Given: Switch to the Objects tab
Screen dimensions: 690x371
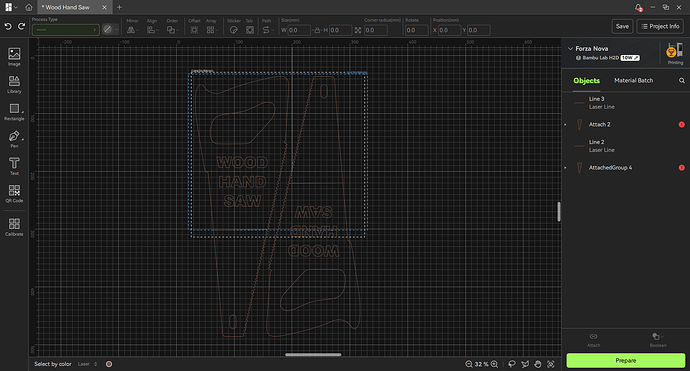Looking at the screenshot, I should click(586, 81).
